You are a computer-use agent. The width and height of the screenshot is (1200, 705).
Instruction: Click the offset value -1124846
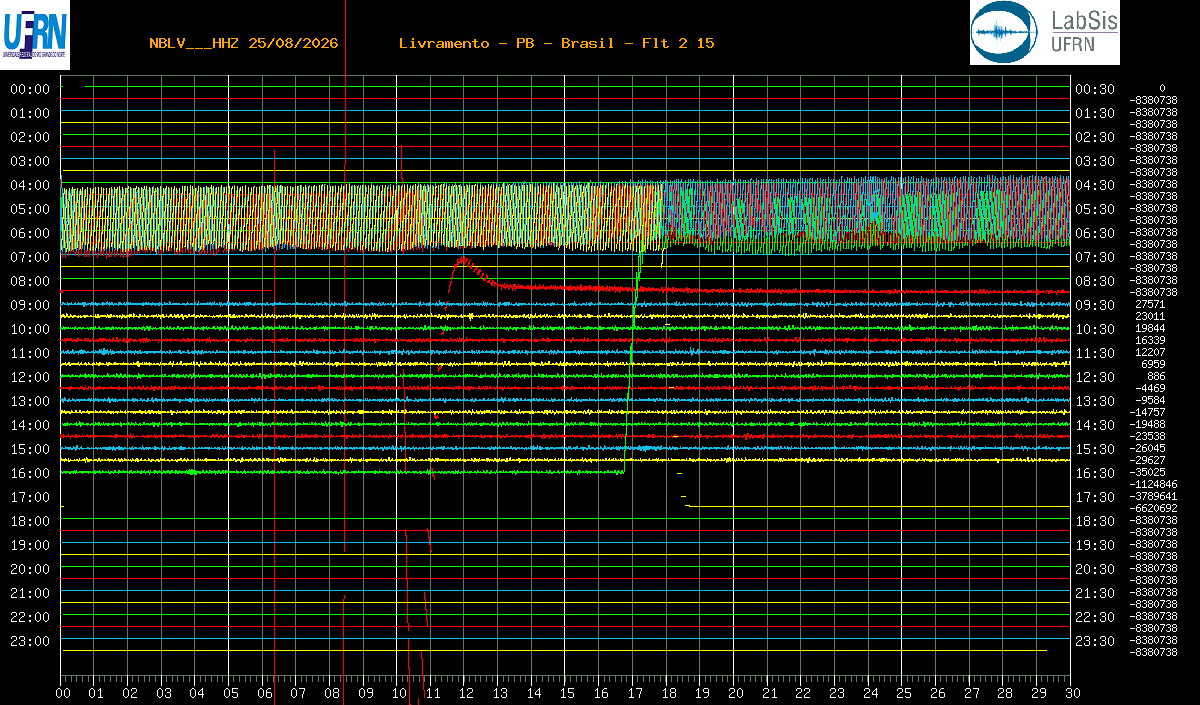1153,484
